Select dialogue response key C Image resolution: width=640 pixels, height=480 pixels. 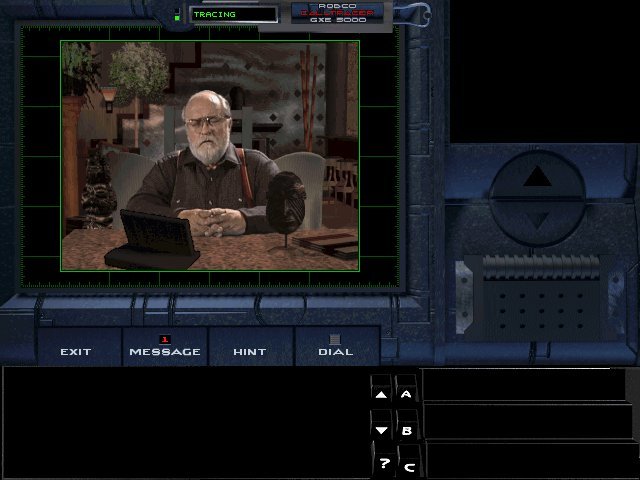point(409,462)
